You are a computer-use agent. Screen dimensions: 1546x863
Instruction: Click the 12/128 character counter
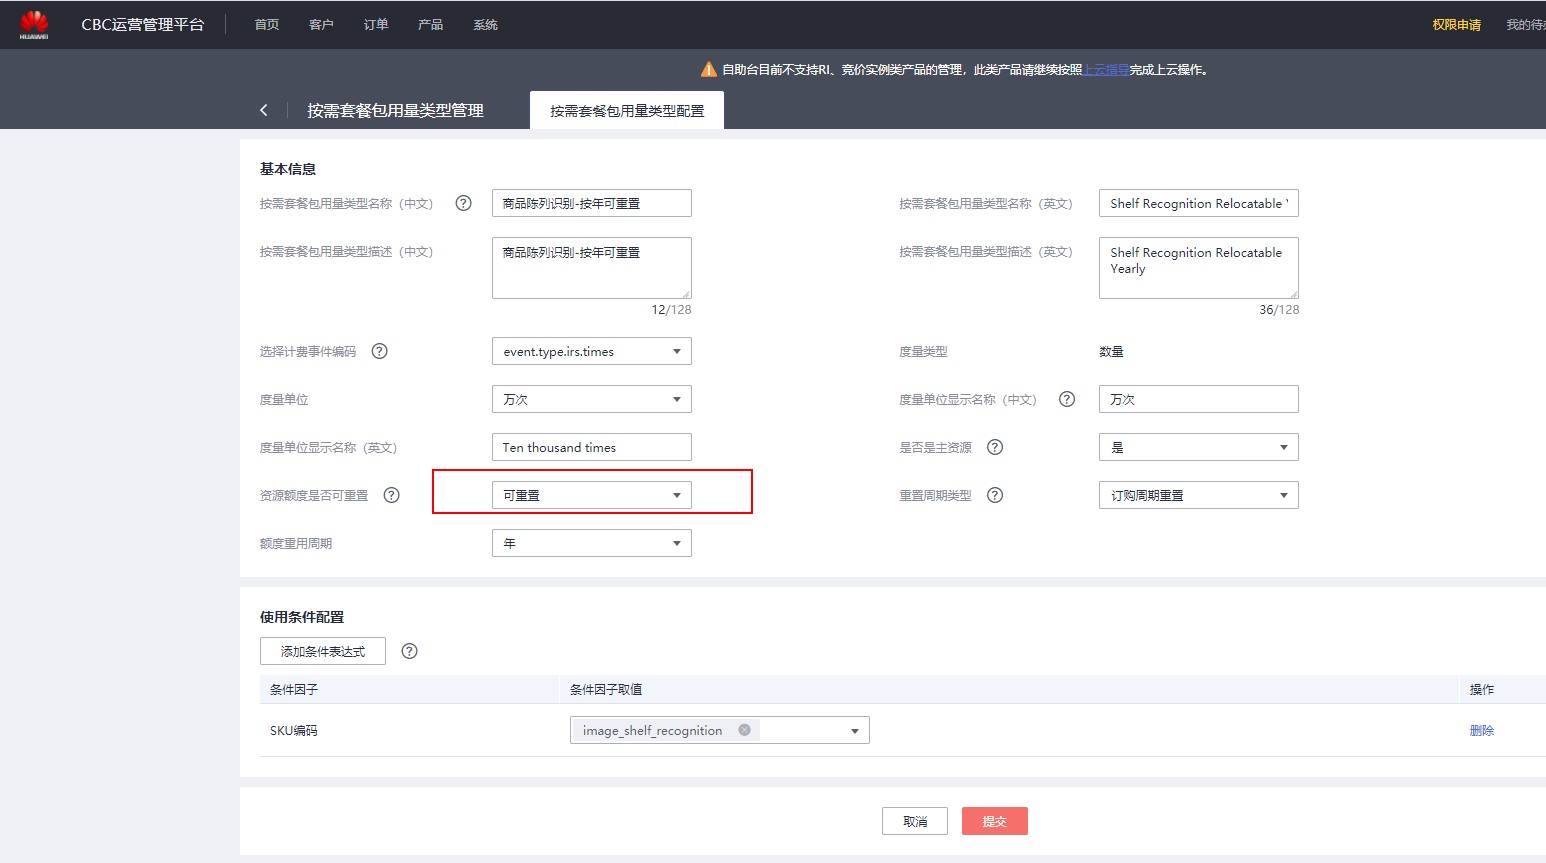coord(671,310)
